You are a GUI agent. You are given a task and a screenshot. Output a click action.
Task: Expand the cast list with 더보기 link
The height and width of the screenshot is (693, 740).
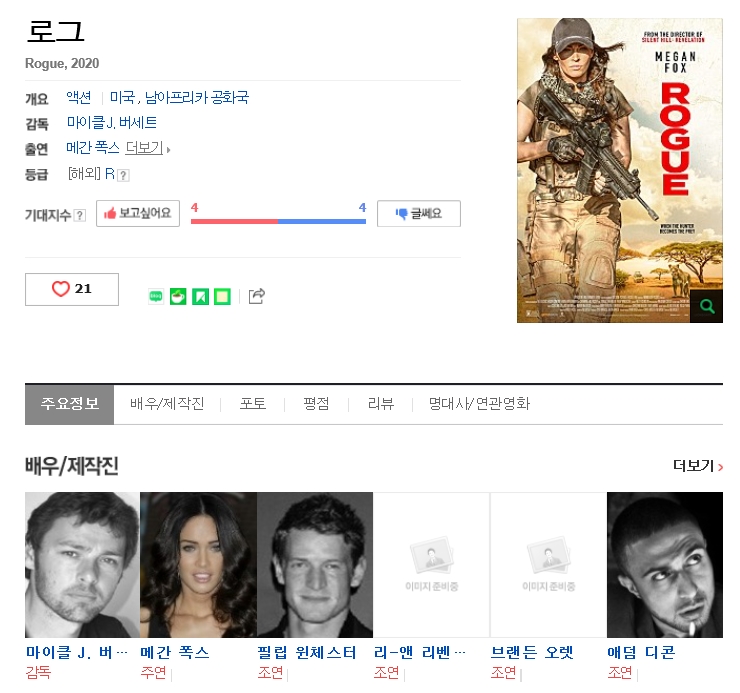(x=144, y=148)
